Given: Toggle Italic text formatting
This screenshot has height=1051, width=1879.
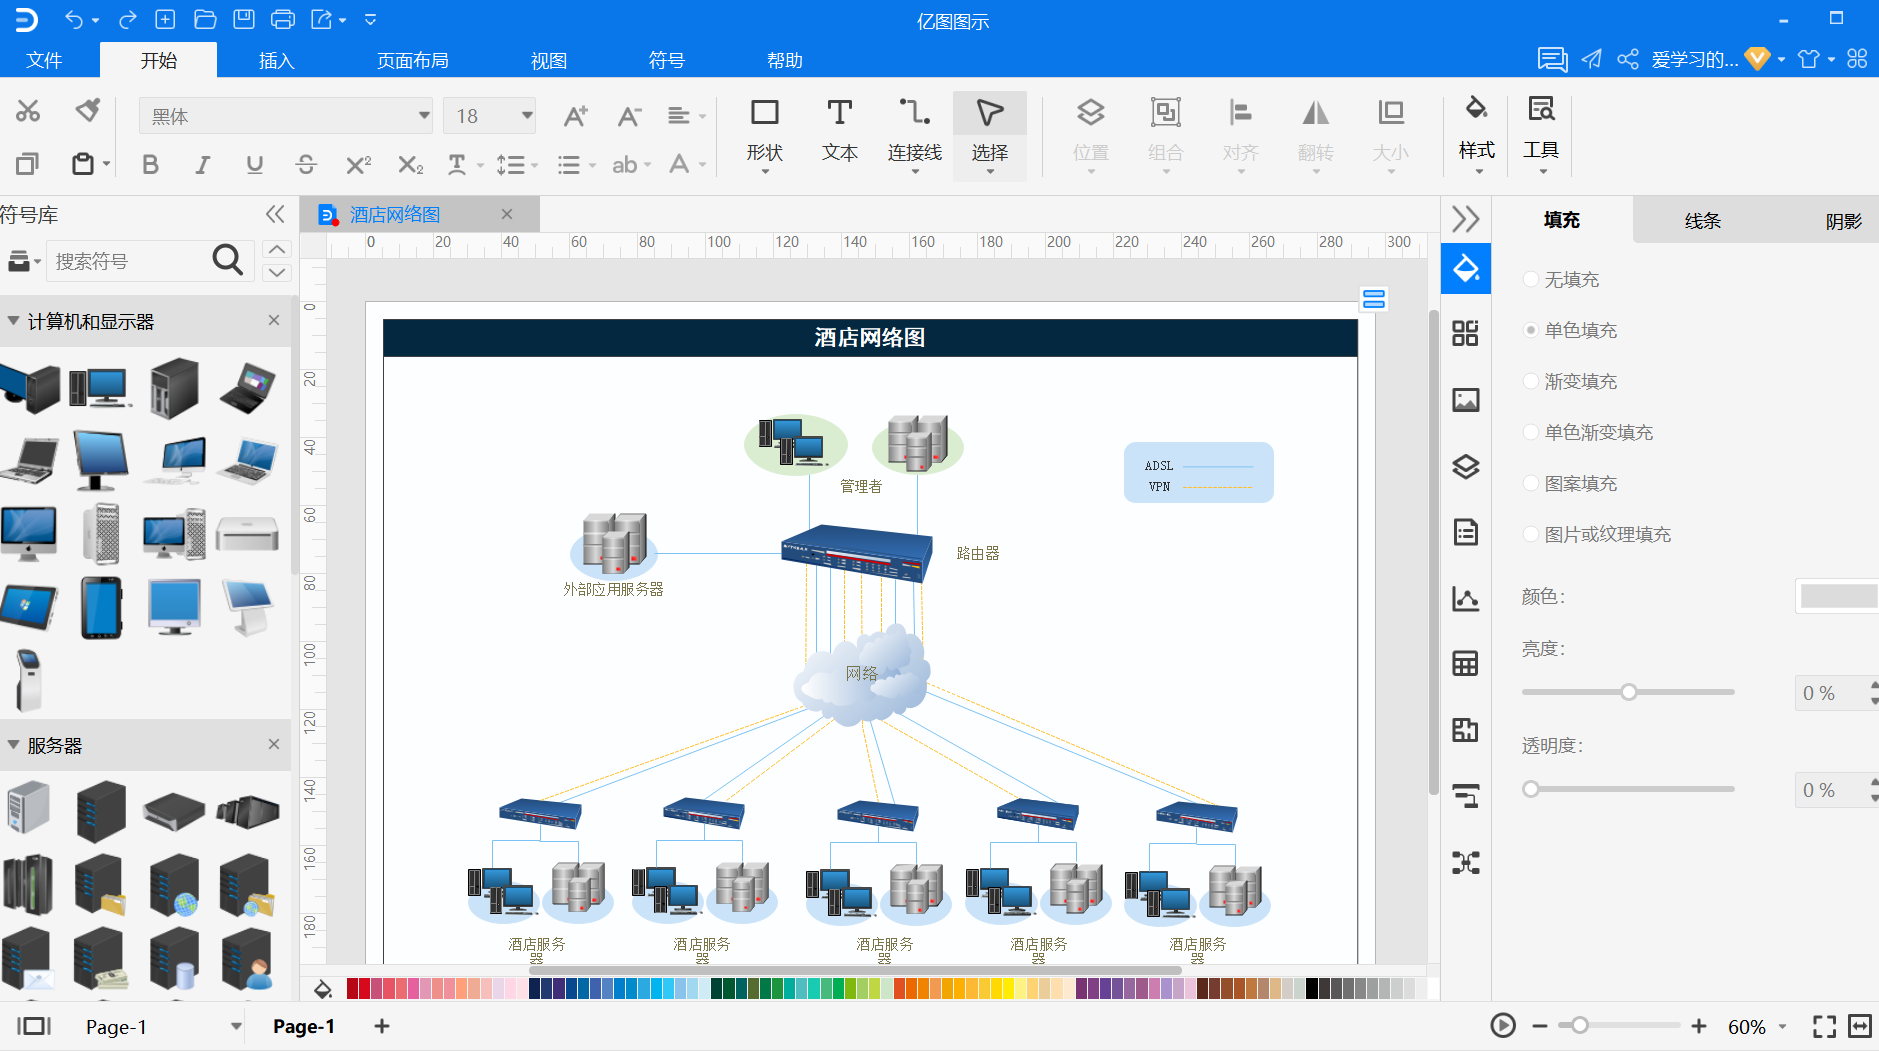Looking at the screenshot, I should [x=203, y=164].
